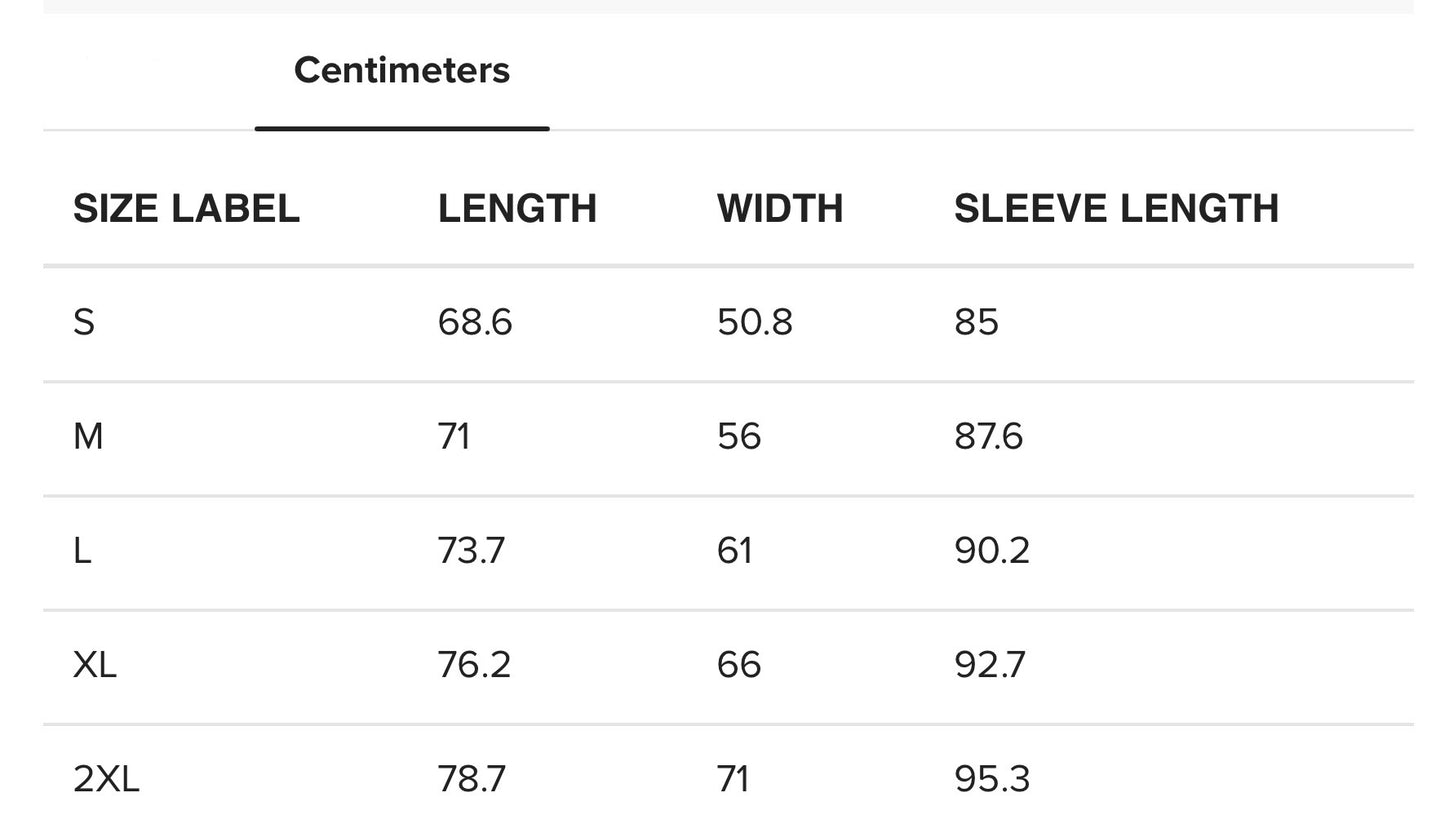This screenshot has width=1445, height=837.
Task: Click the SIZE LABEL column header
Action: [x=186, y=209]
